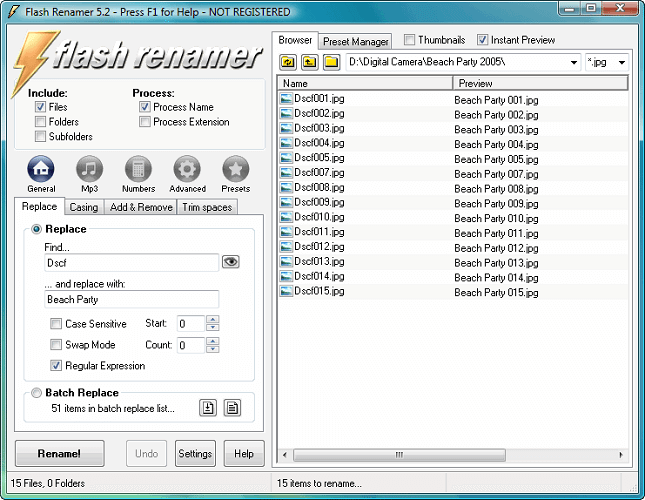The height and width of the screenshot is (500, 645).
Task: Select the Batch Replace radio button
Action: pos(38,393)
